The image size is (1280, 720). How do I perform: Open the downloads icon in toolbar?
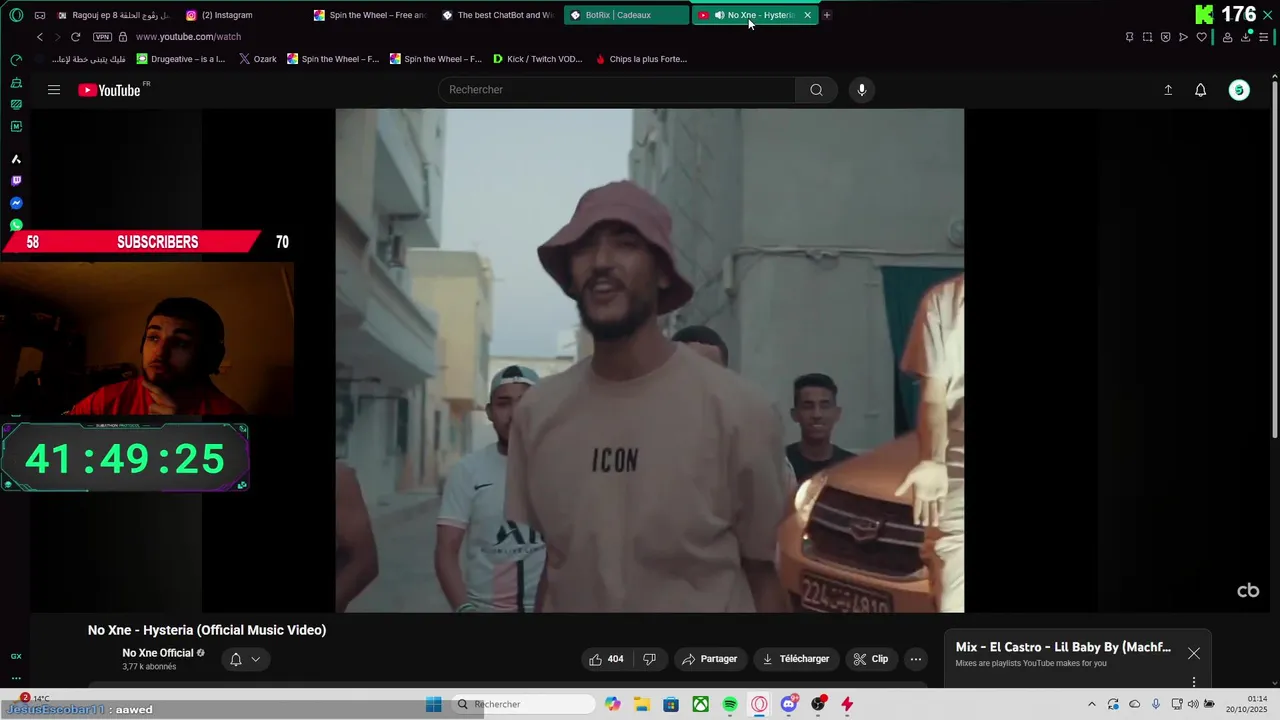[1246, 37]
